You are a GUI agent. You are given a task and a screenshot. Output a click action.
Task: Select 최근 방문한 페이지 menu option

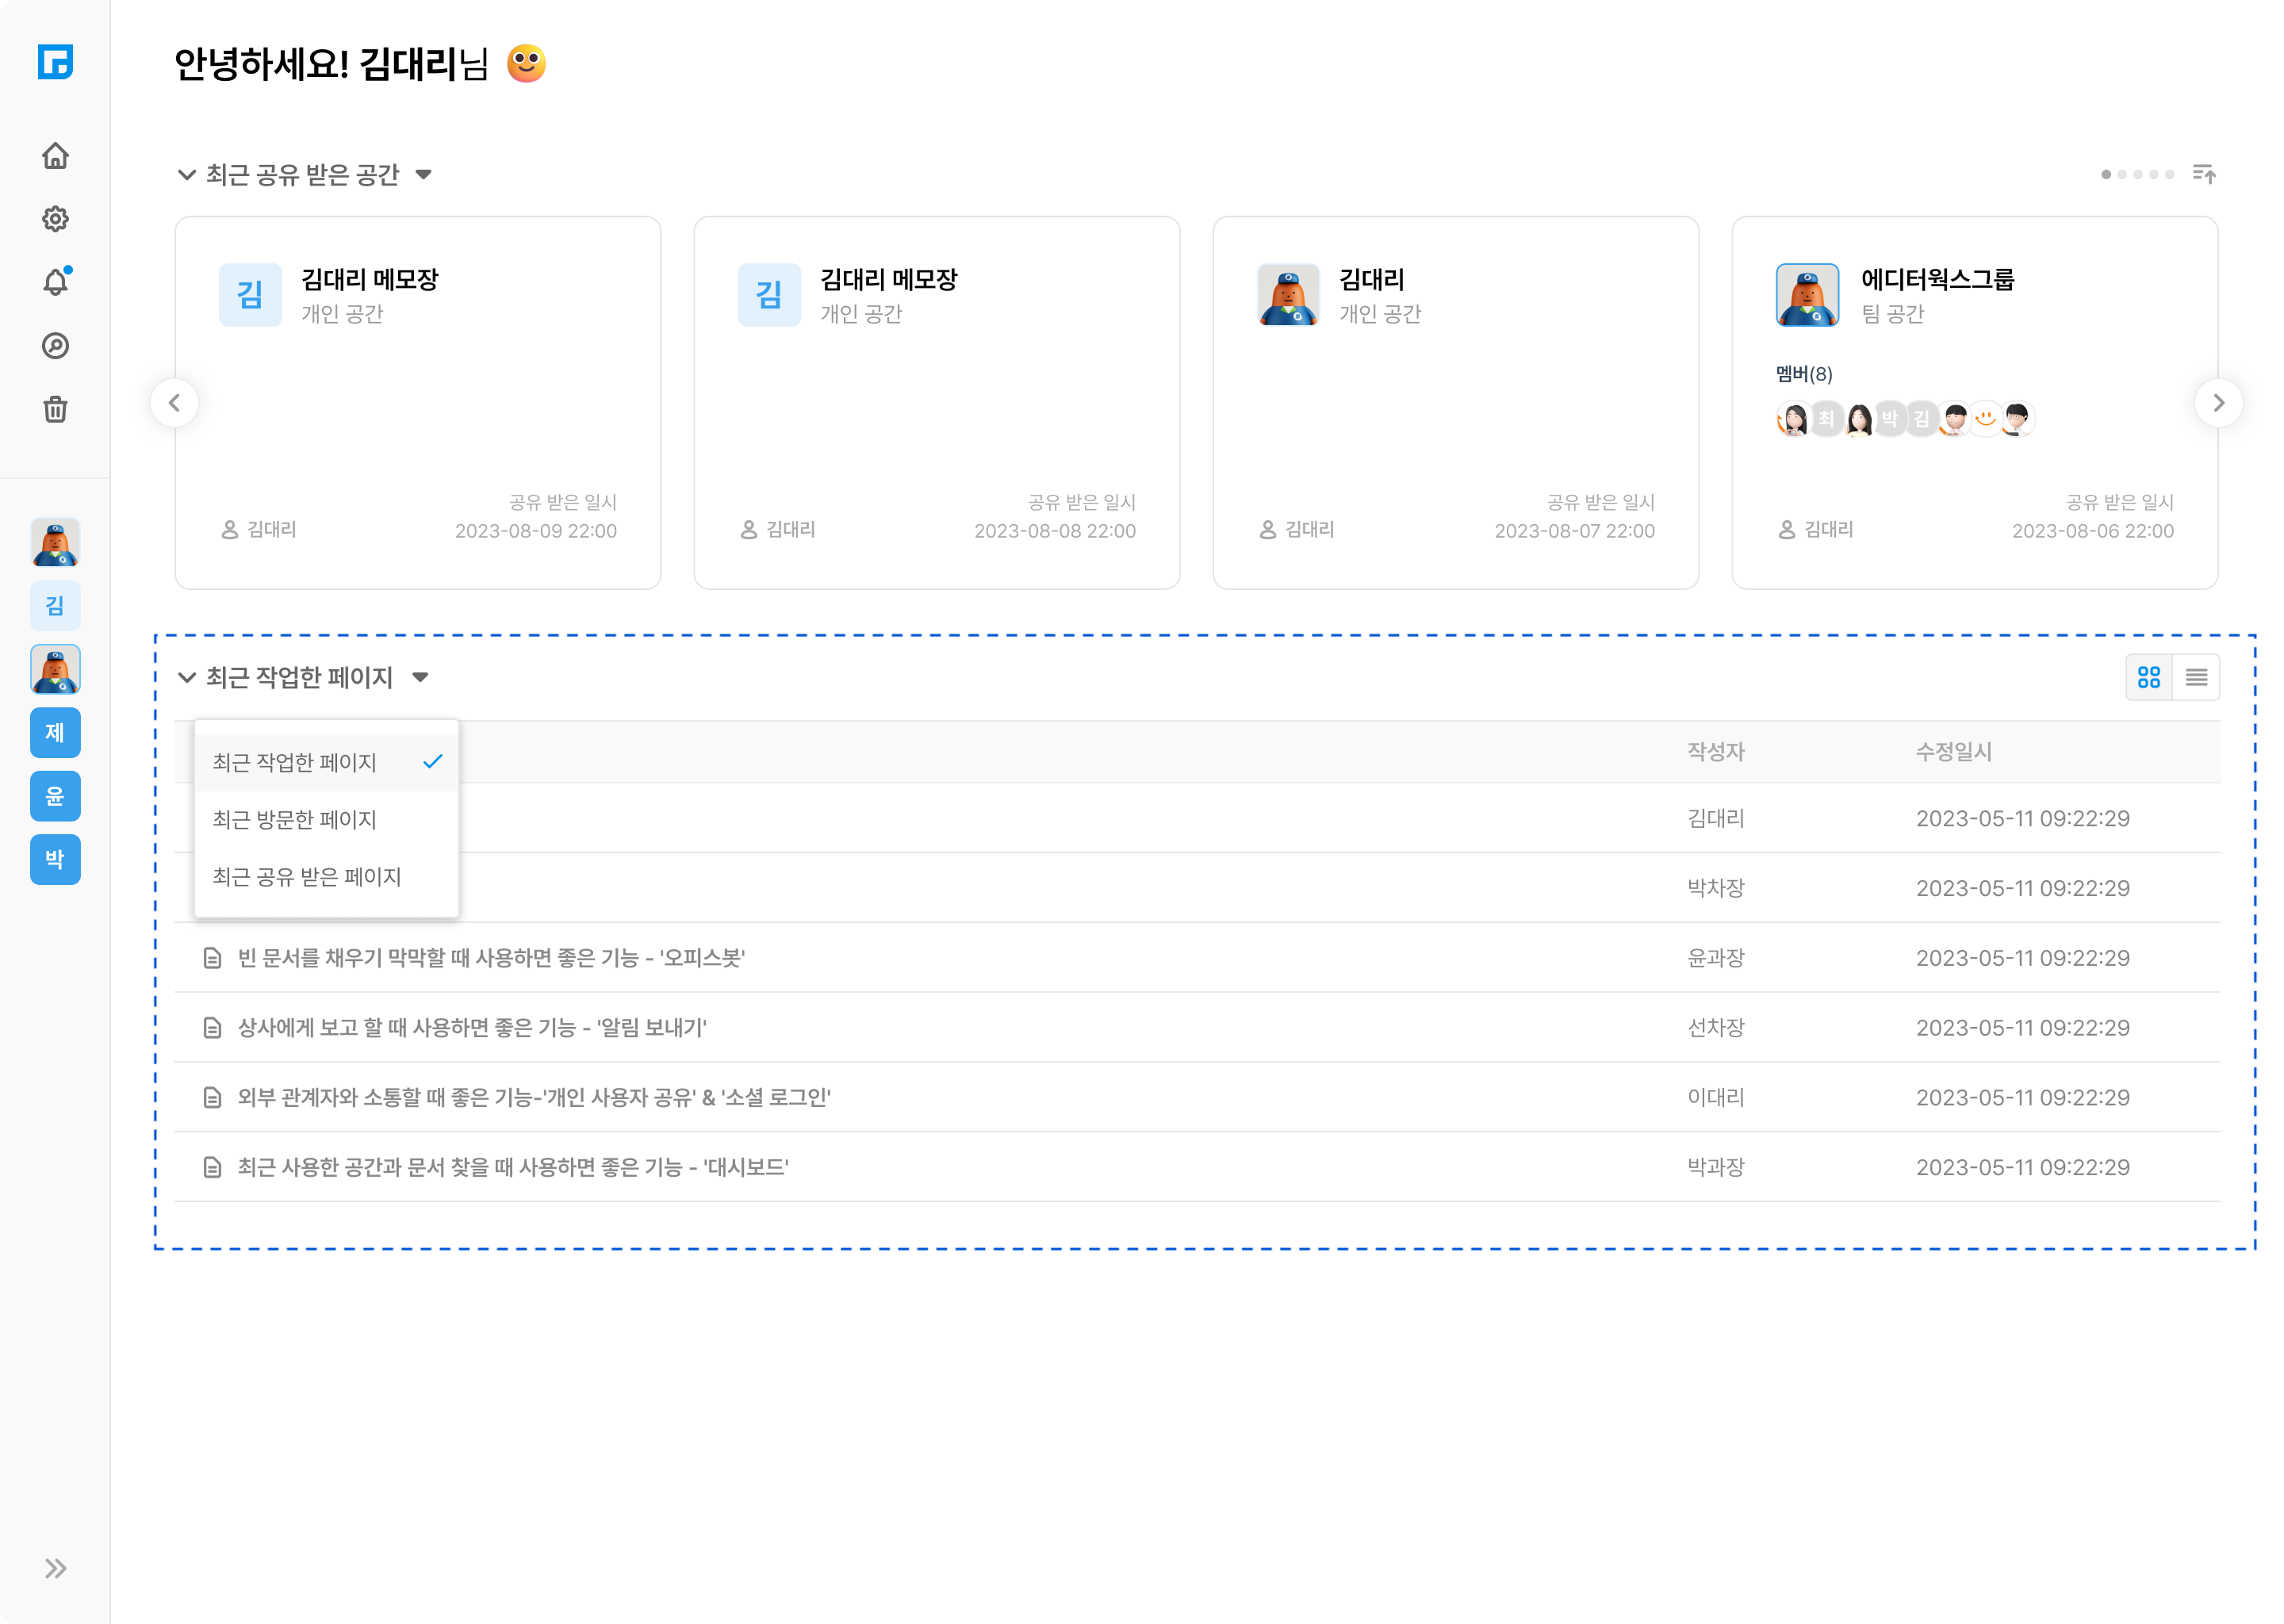[x=295, y=819]
